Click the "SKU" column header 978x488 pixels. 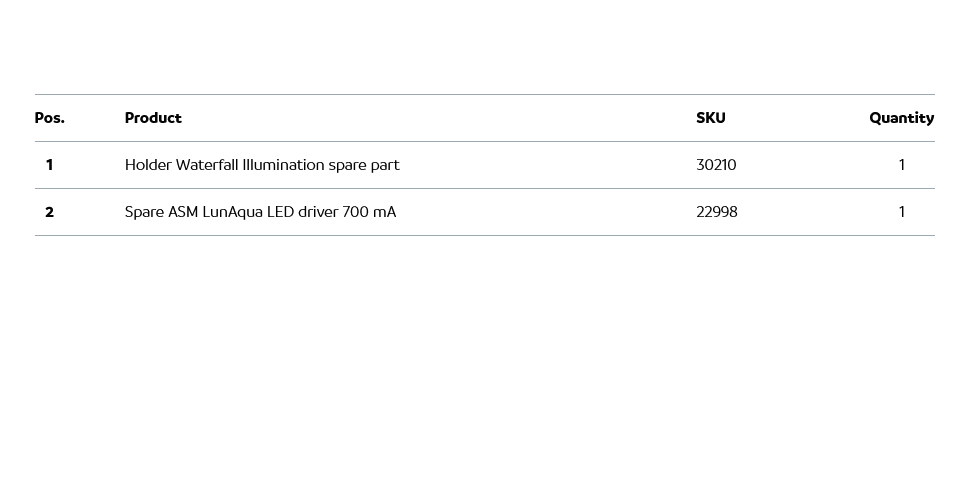tap(710, 118)
